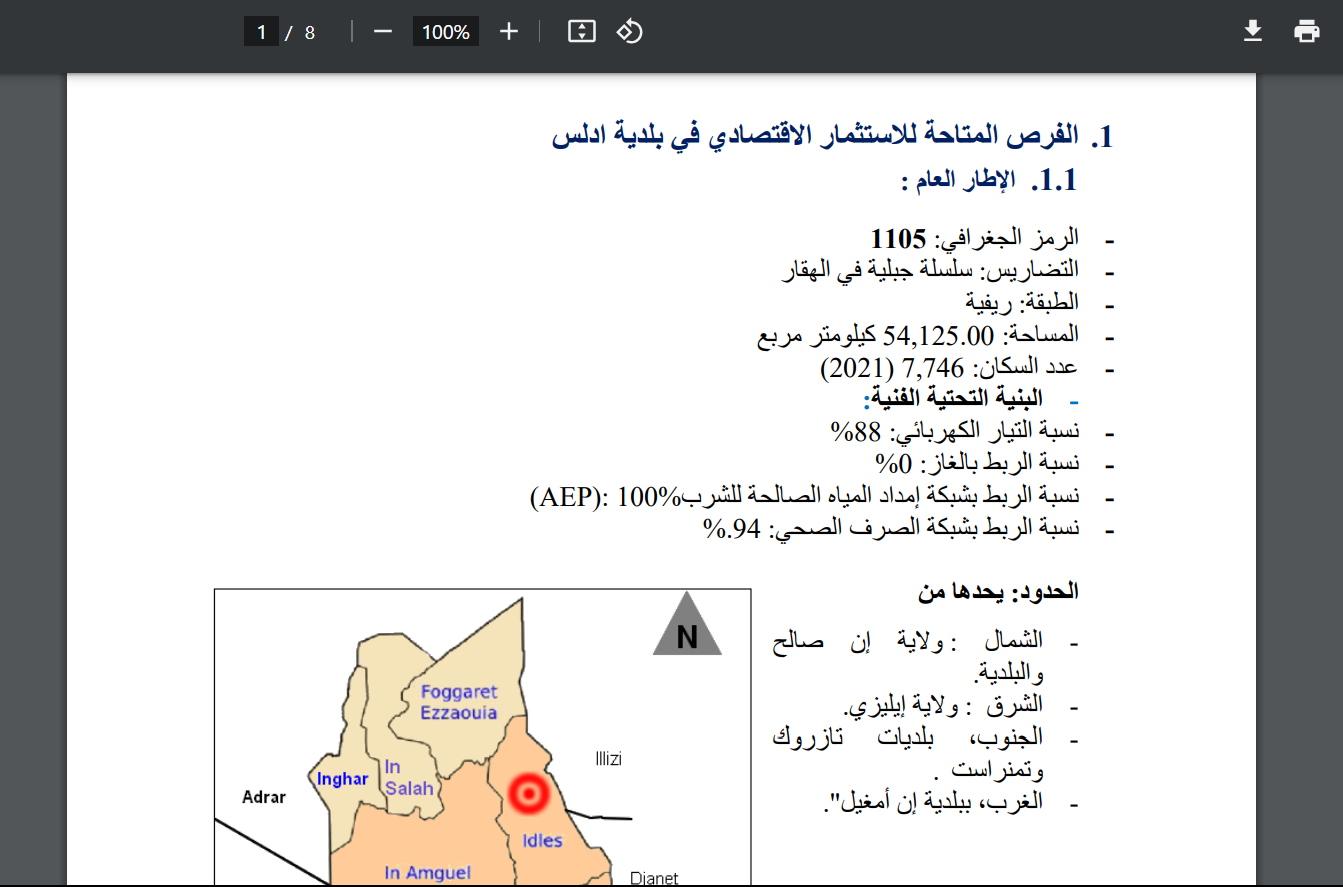Click the In Salah region label

coord(409,777)
